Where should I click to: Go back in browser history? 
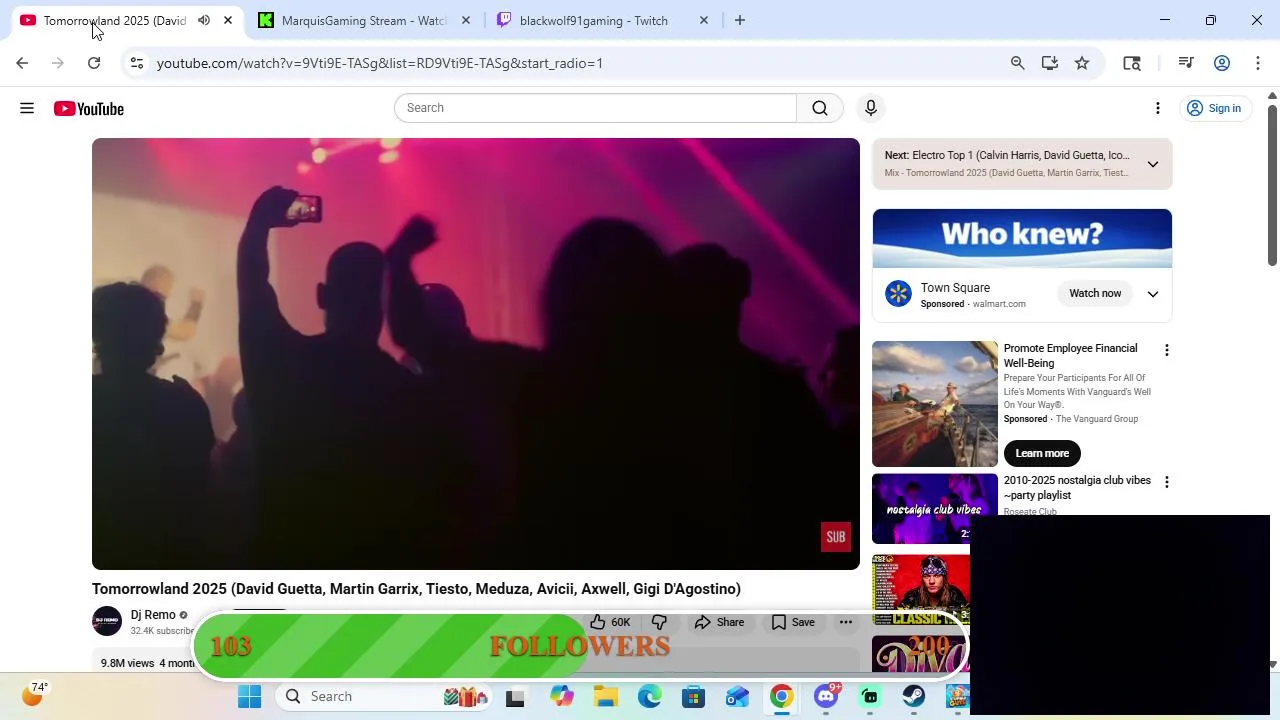(x=22, y=63)
